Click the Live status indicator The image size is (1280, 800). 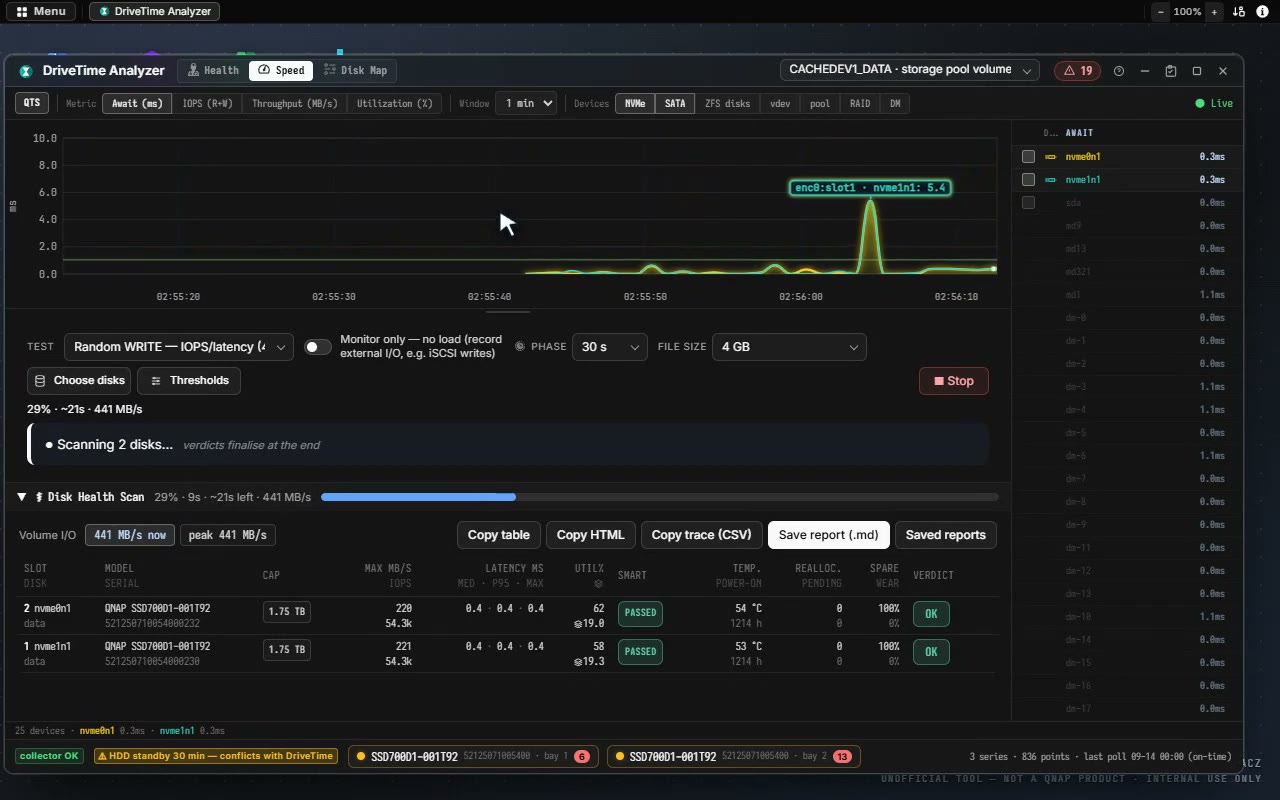tap(1214, 103)
